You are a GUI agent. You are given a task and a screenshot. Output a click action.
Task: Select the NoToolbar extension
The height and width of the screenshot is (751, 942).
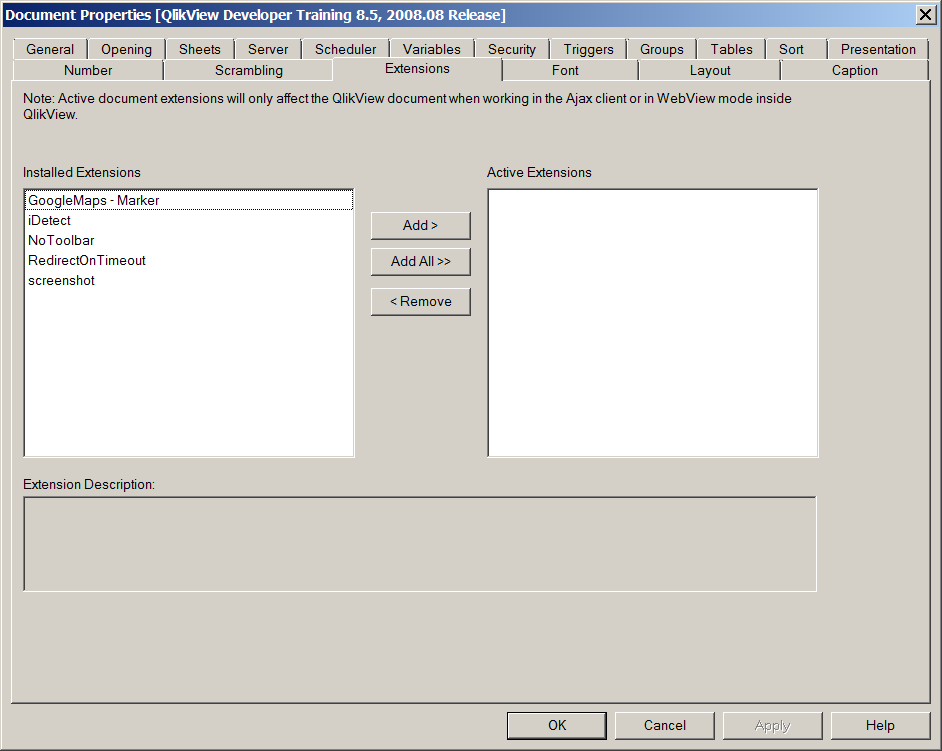tap(189, 240)
